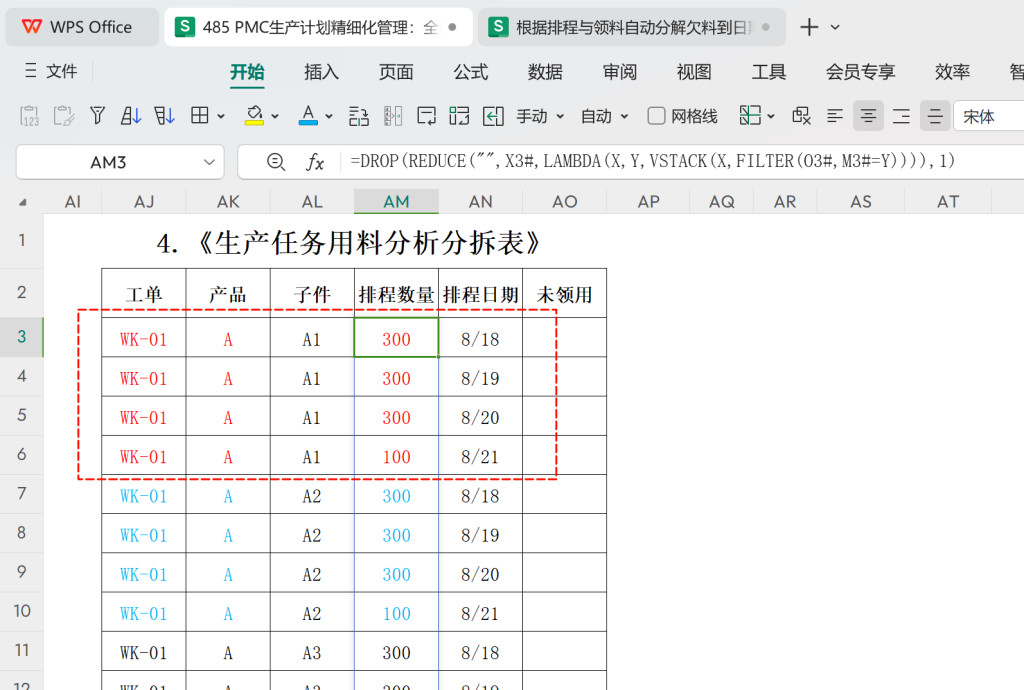Click the zoom magnifier icon in formula bar
This screenshot has height=690, width=1024.
[276, 161]
